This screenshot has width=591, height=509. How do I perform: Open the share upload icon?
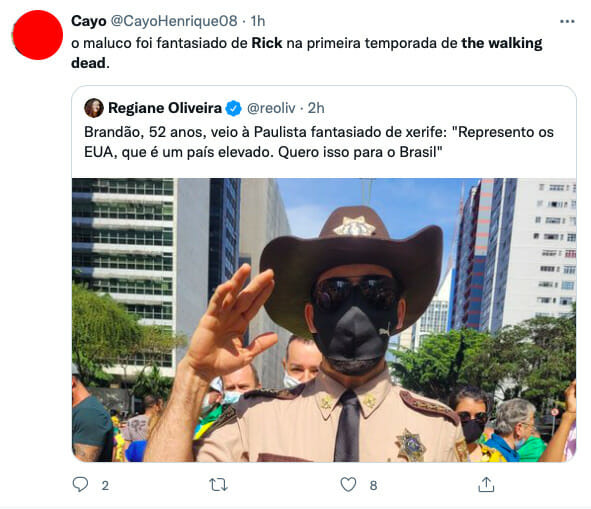[486, 484]
